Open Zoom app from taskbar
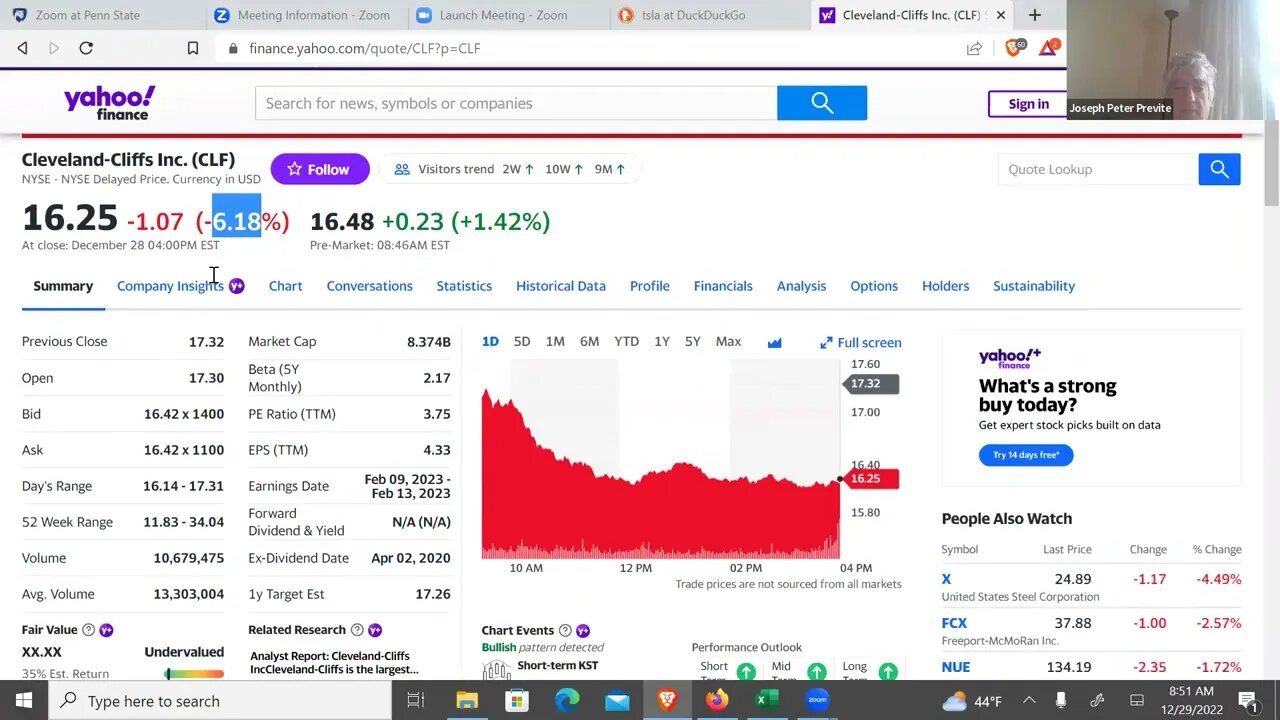This screenshot has height=720, width=1280. pos(817,701)
